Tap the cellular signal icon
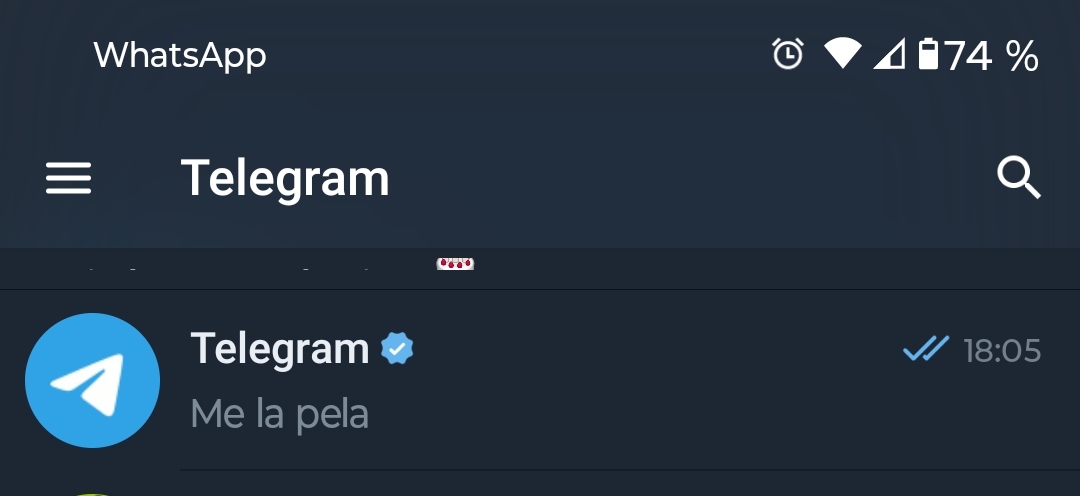1080x496 pixels. tap(888, 54)
